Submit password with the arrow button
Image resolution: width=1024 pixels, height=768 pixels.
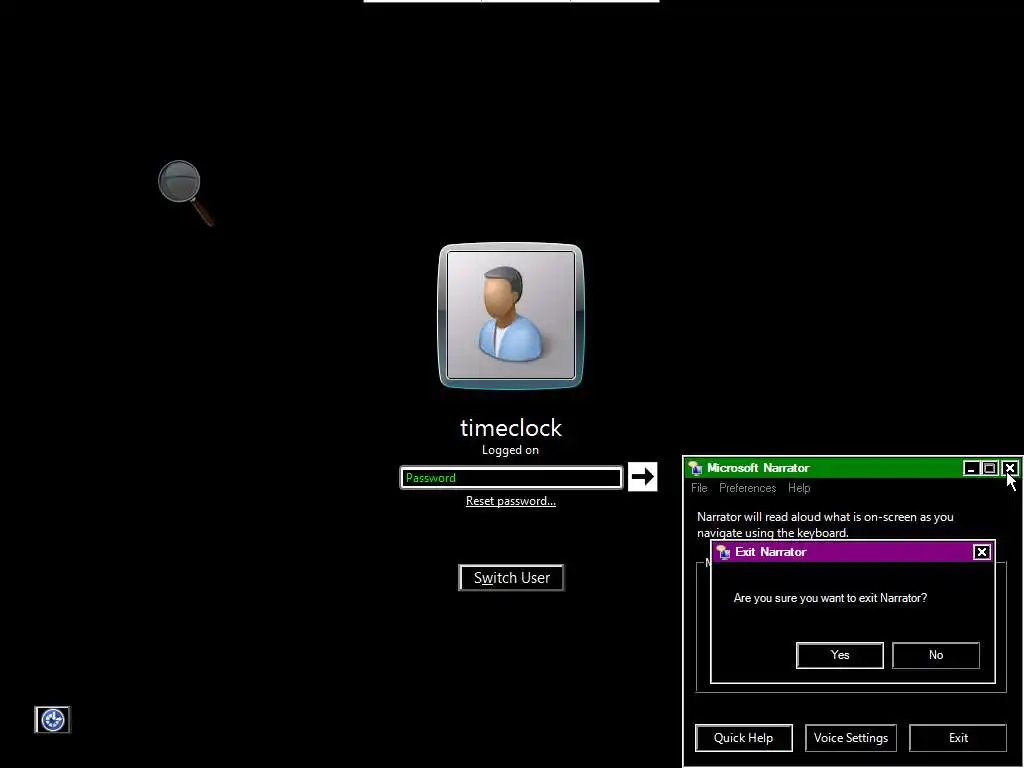643,477
